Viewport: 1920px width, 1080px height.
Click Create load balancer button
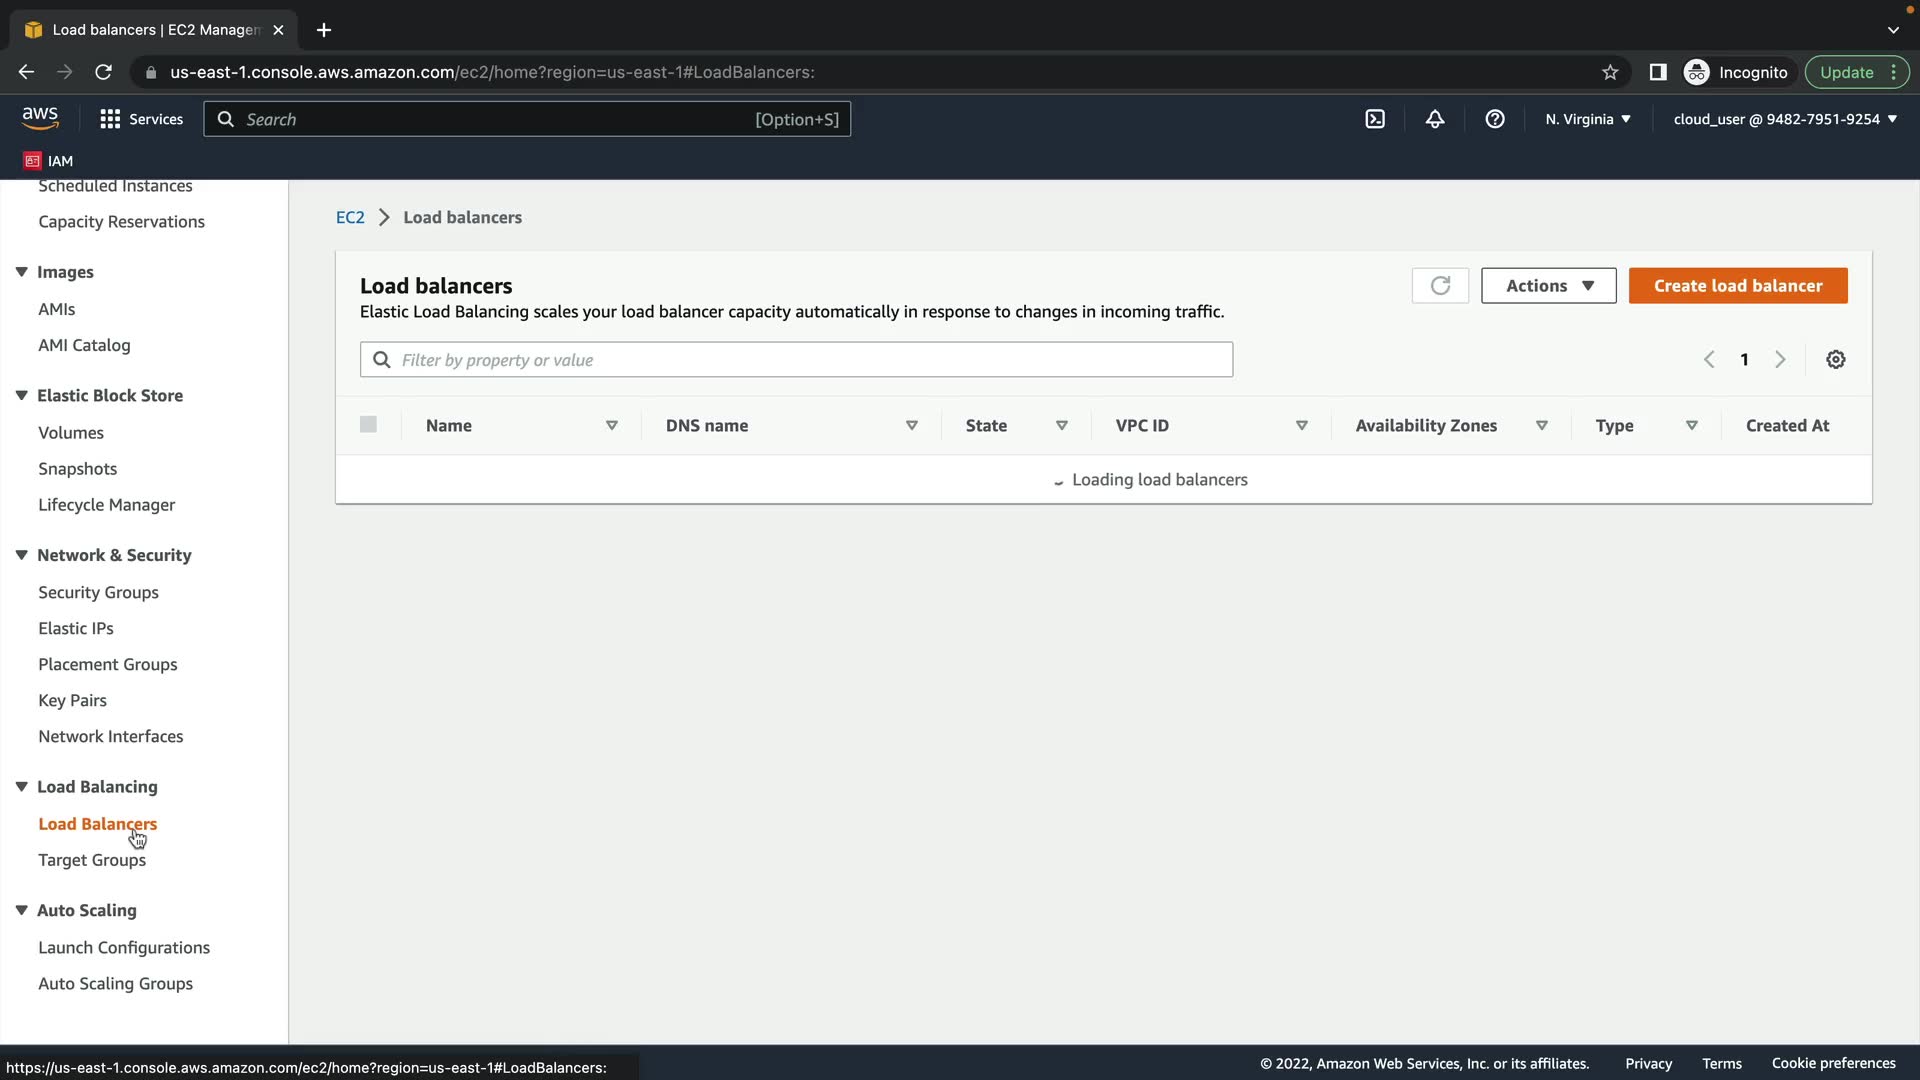1738,286
